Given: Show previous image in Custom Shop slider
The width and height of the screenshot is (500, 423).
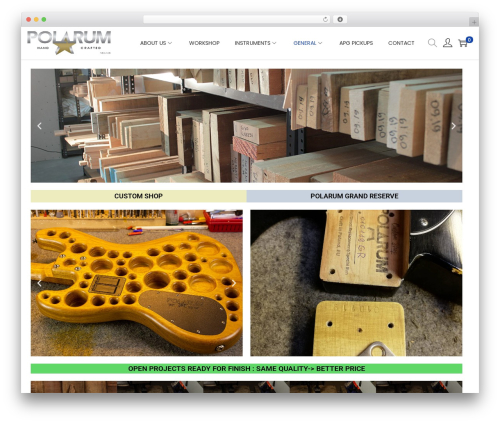Looking at the screenshot, I should [x=39, y=283].
